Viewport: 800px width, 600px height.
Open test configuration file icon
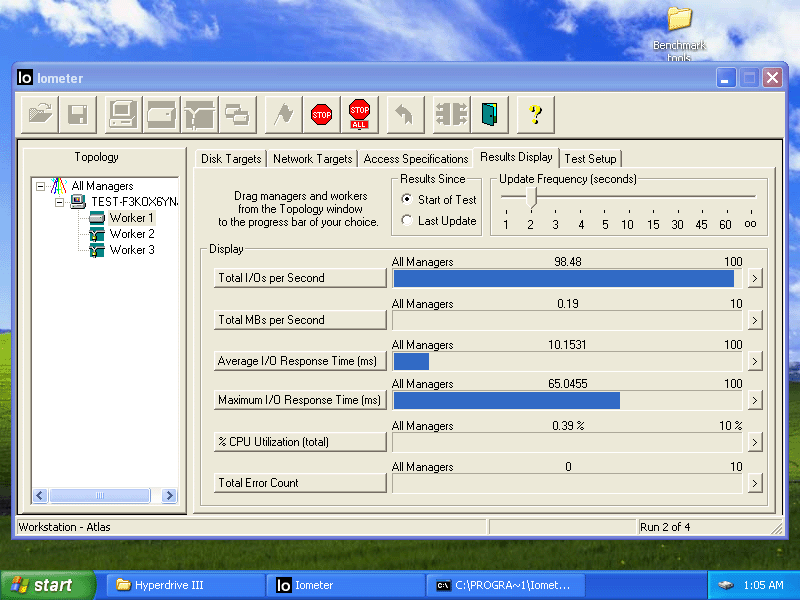[x=41, y=114]
